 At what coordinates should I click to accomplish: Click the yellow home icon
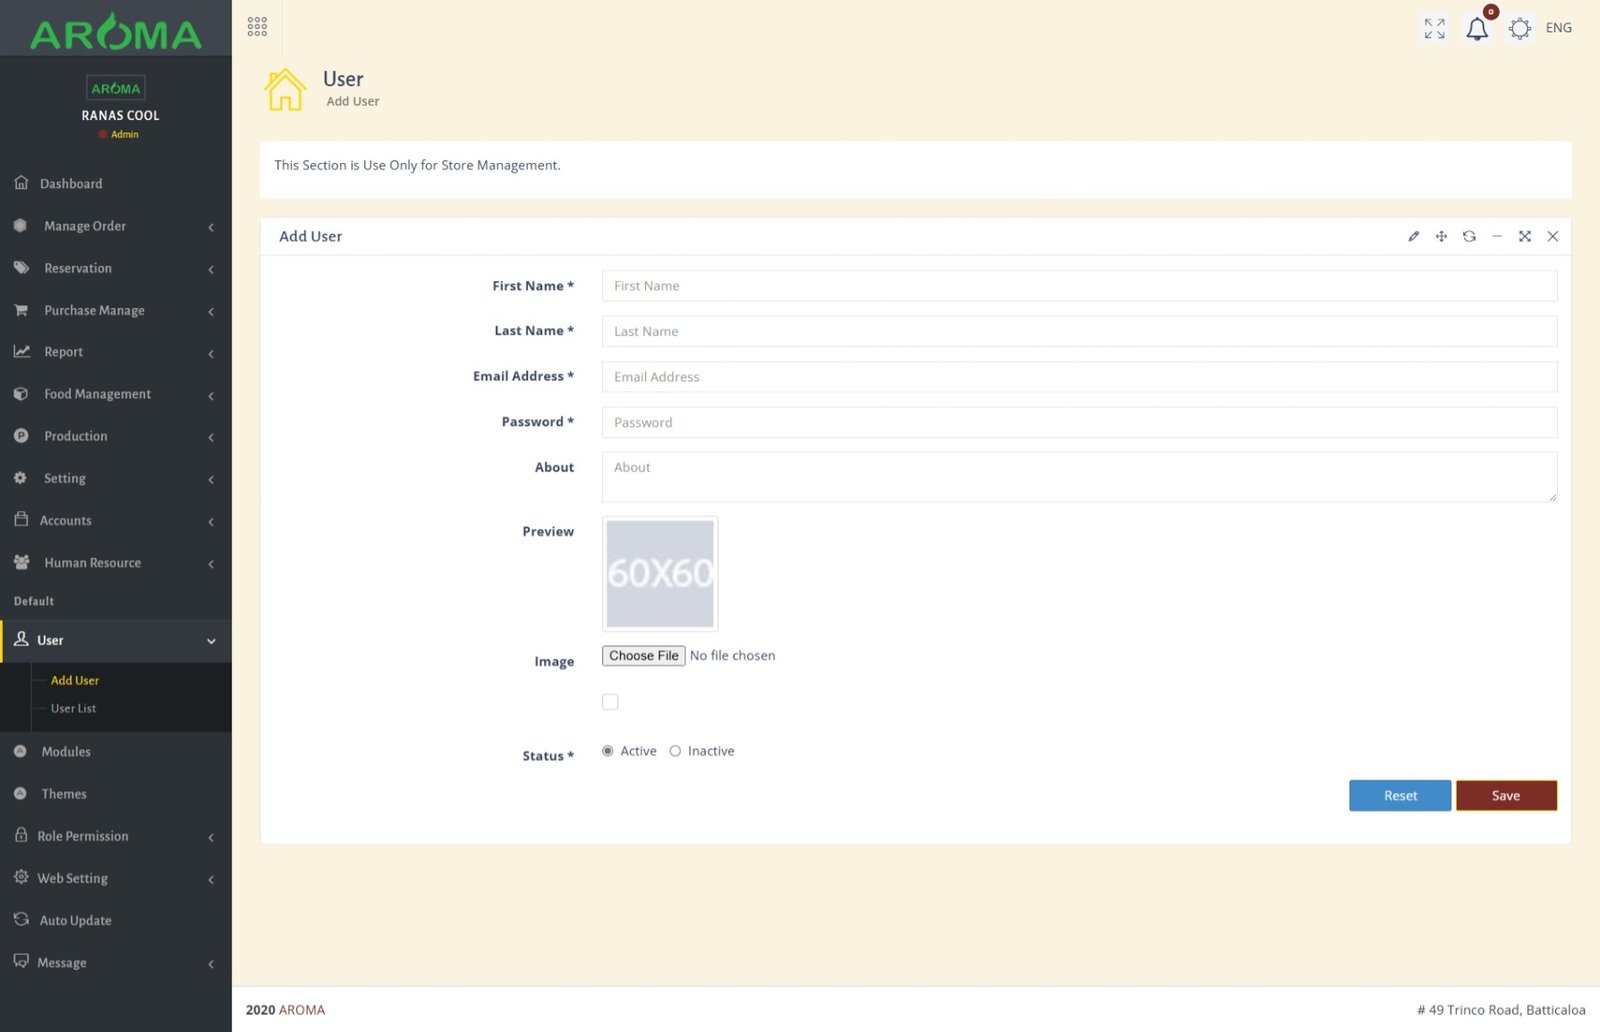point(285,90)
